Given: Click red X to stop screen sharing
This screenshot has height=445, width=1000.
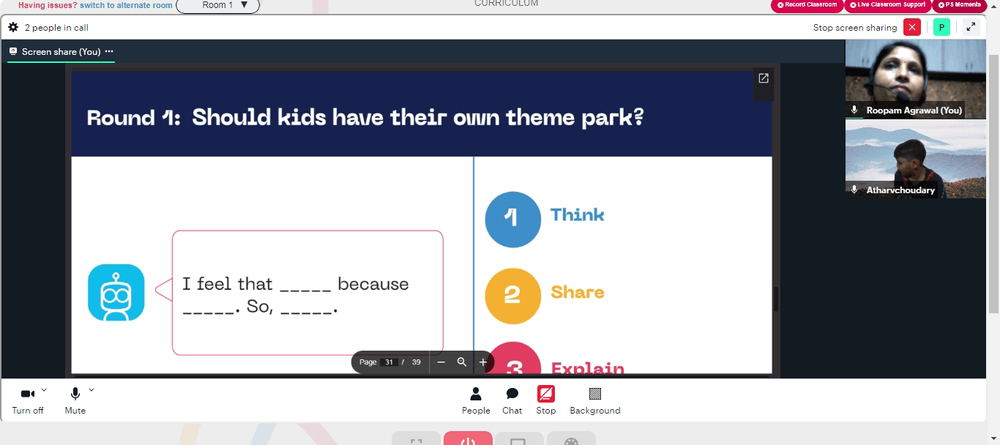Looking at the screenshot, I should [x=912, y=27].
